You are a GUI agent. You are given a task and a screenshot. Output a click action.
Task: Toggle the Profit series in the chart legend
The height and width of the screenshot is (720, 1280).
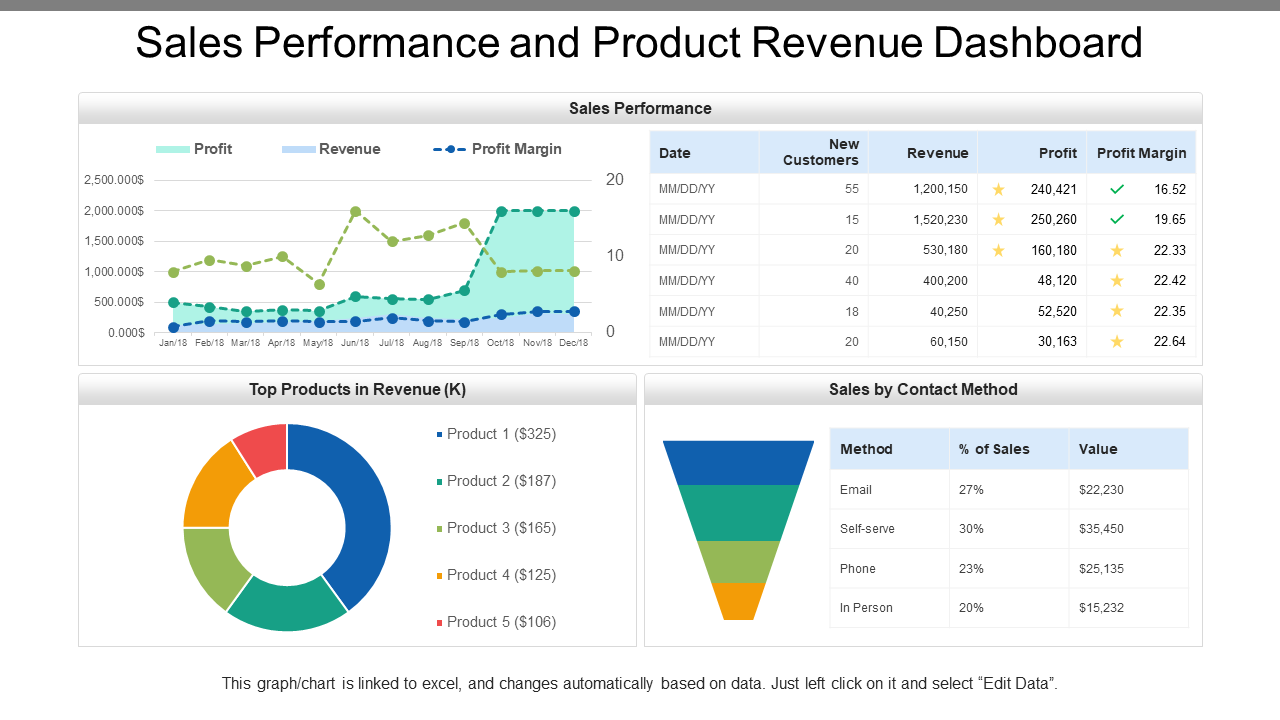[194, 148]
